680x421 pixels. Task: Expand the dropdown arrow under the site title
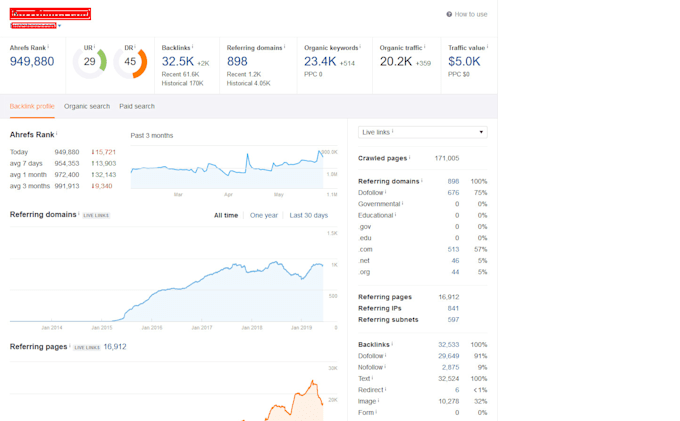(59, 26)
